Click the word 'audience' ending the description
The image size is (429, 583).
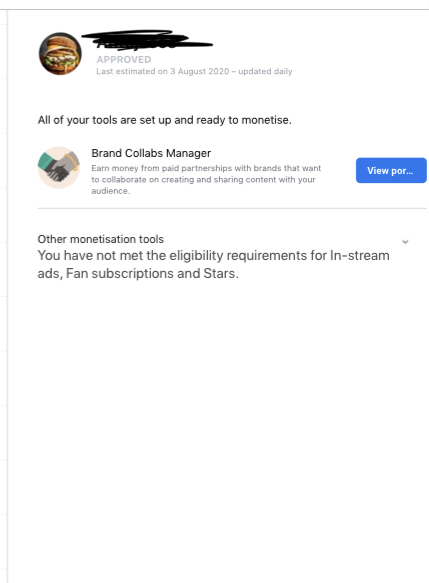[x=110, y=191]
